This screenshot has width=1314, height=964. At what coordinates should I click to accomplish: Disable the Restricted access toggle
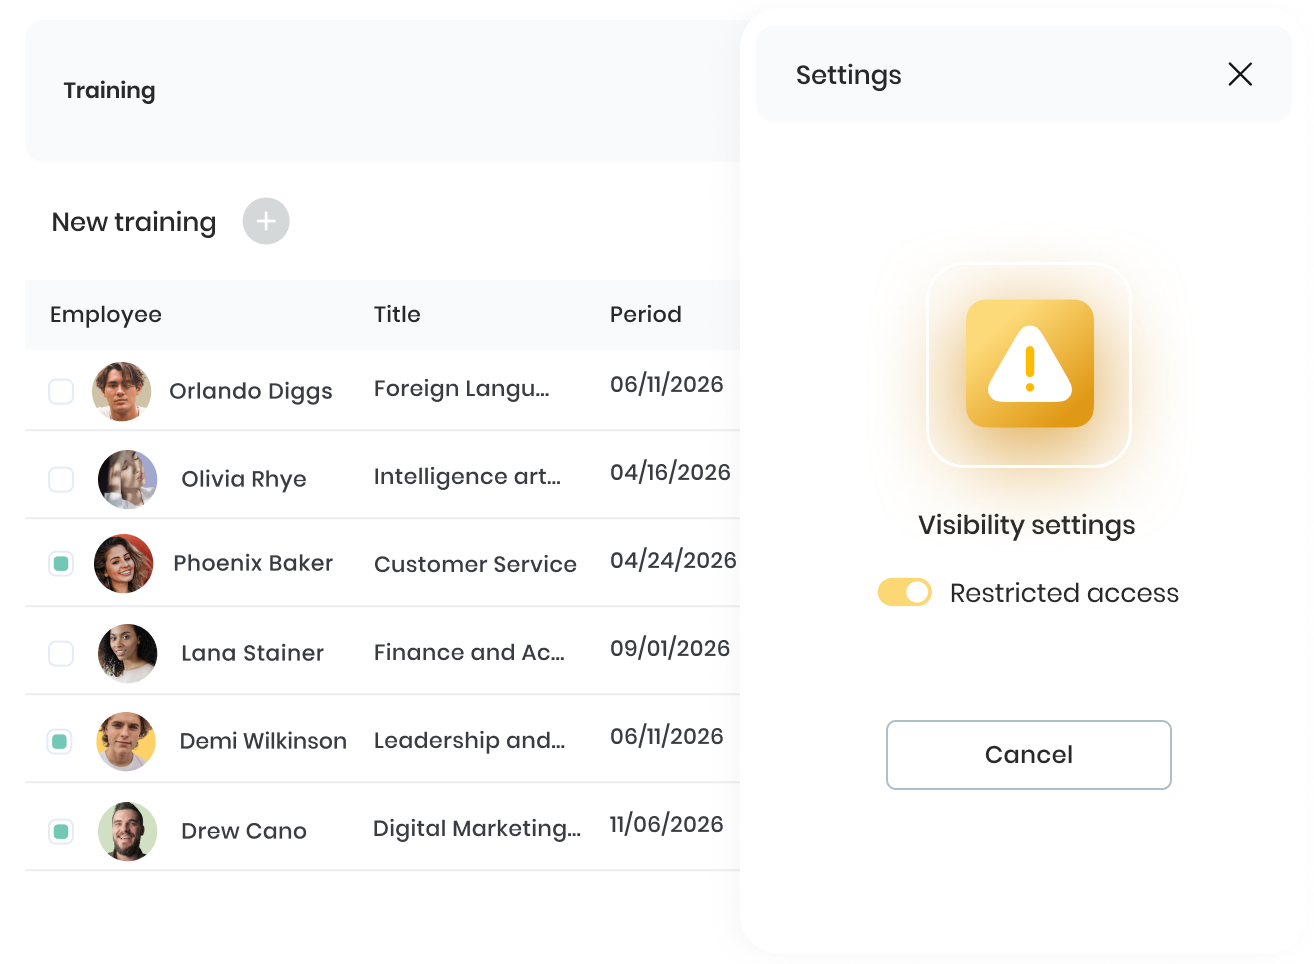905,592
